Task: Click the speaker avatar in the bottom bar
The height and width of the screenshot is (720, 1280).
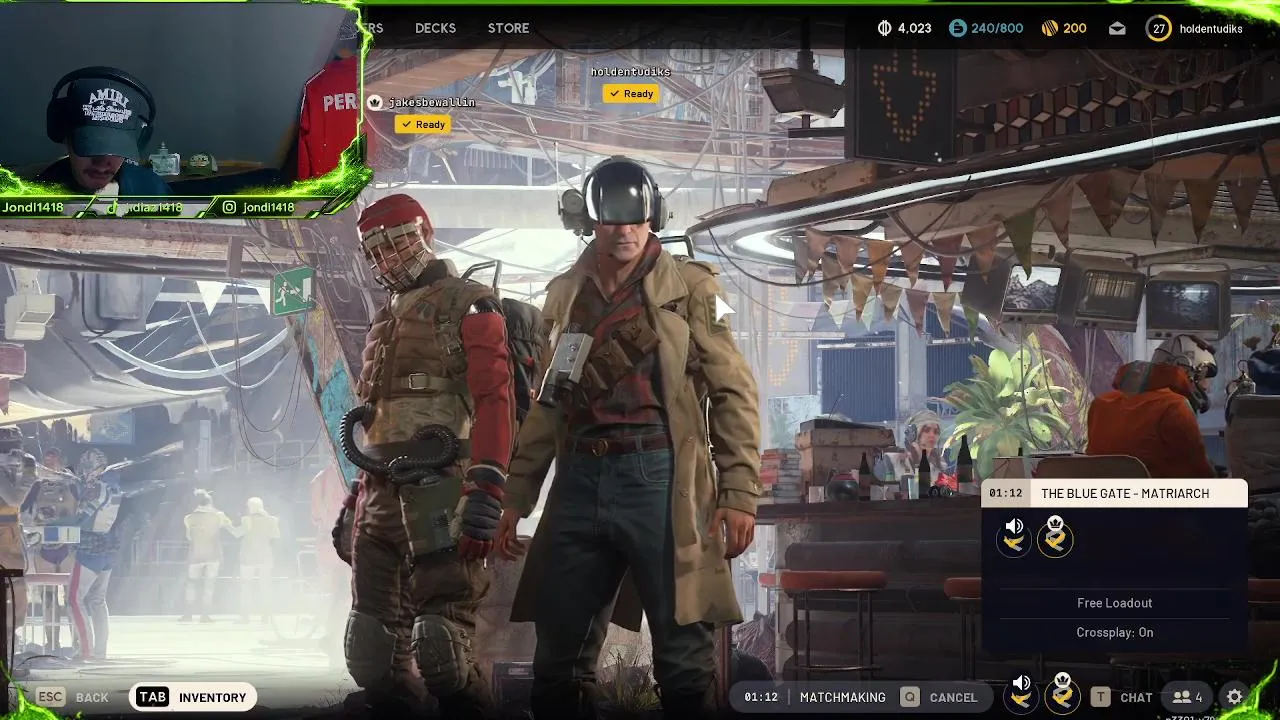Action: point(1021,693)
